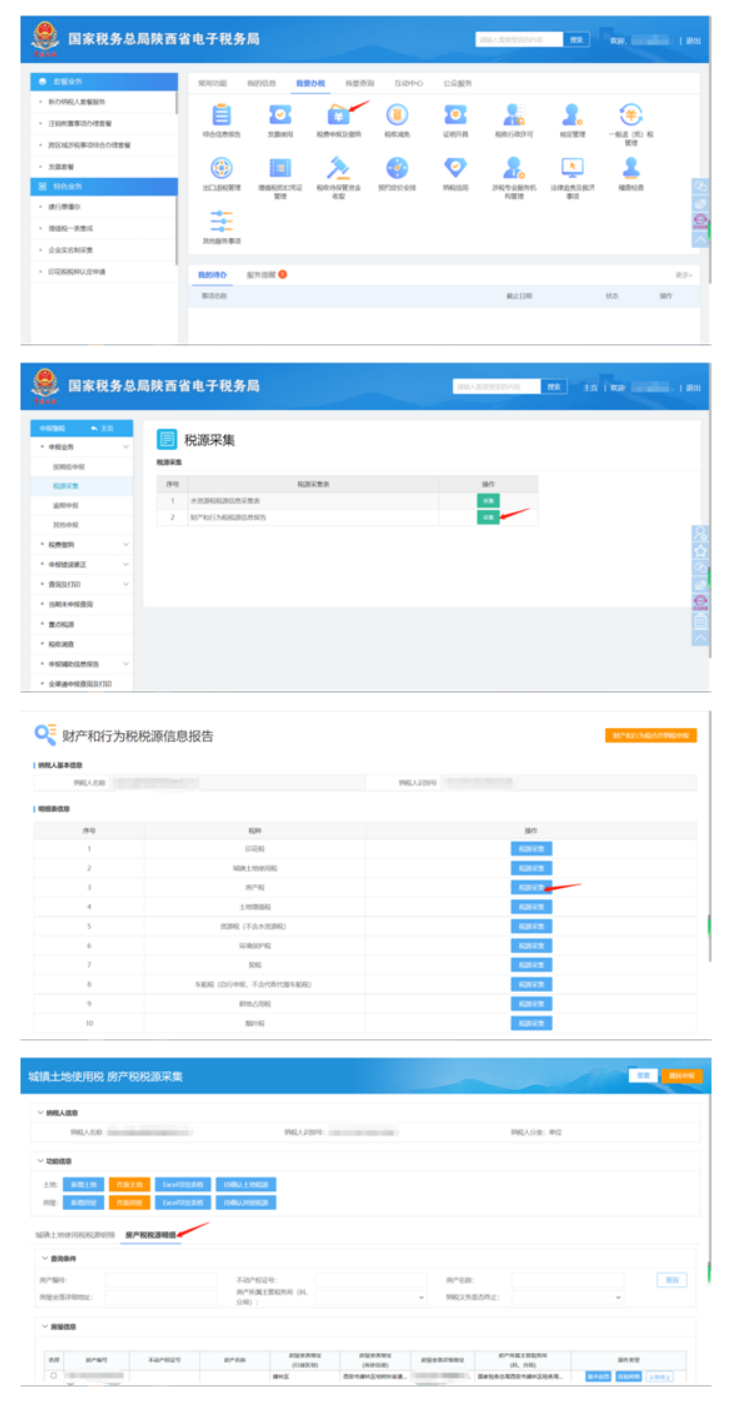Open the 税务行政许可 icon
Image resolution: width=734 pixels, height=1401 pixels.
[514, 115]
